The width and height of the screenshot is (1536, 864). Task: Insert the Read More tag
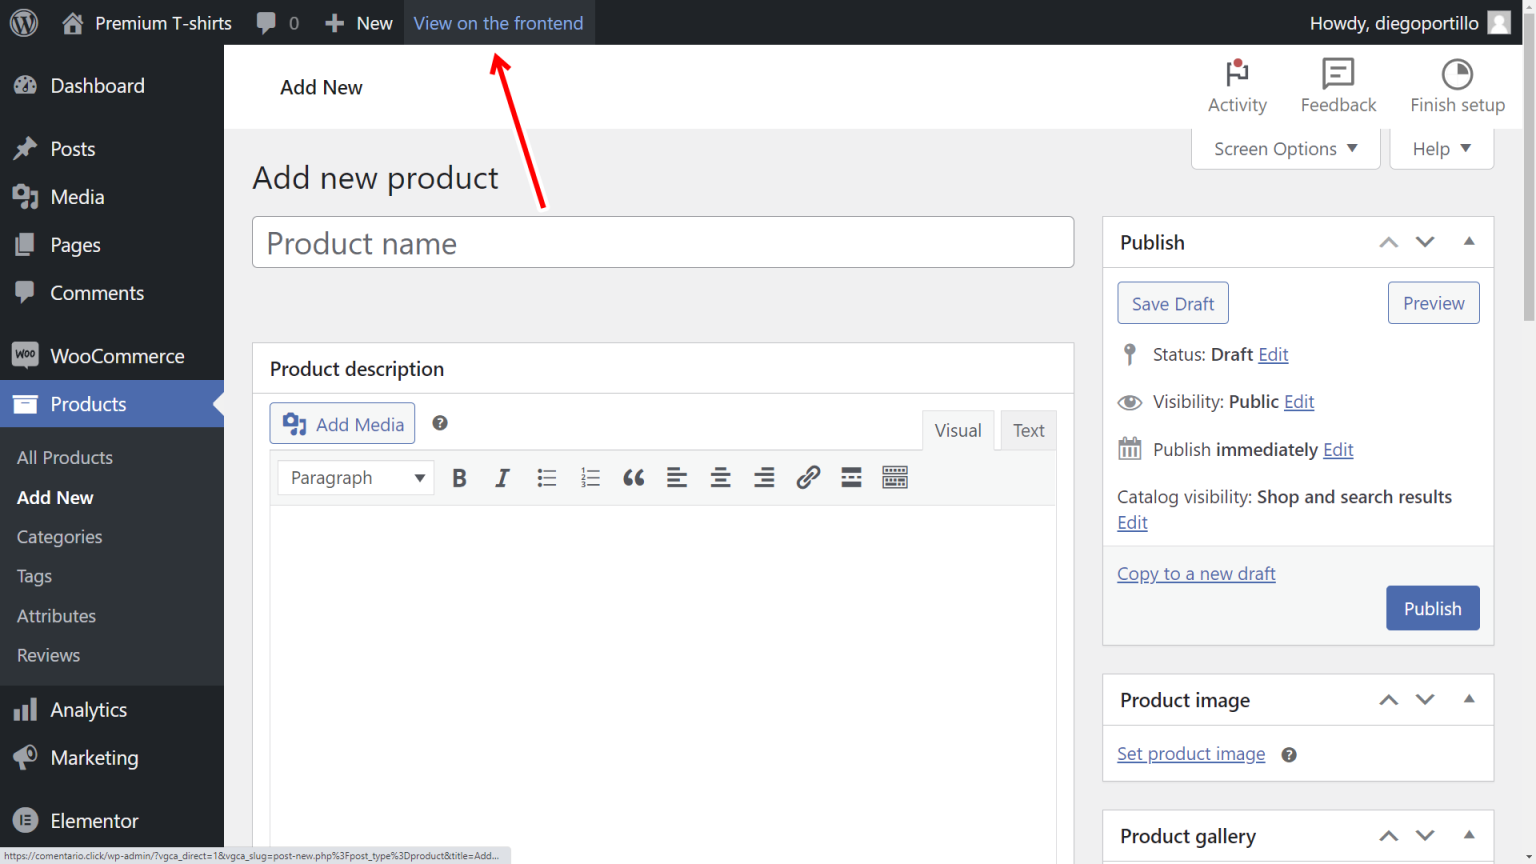tap(851, 477)
